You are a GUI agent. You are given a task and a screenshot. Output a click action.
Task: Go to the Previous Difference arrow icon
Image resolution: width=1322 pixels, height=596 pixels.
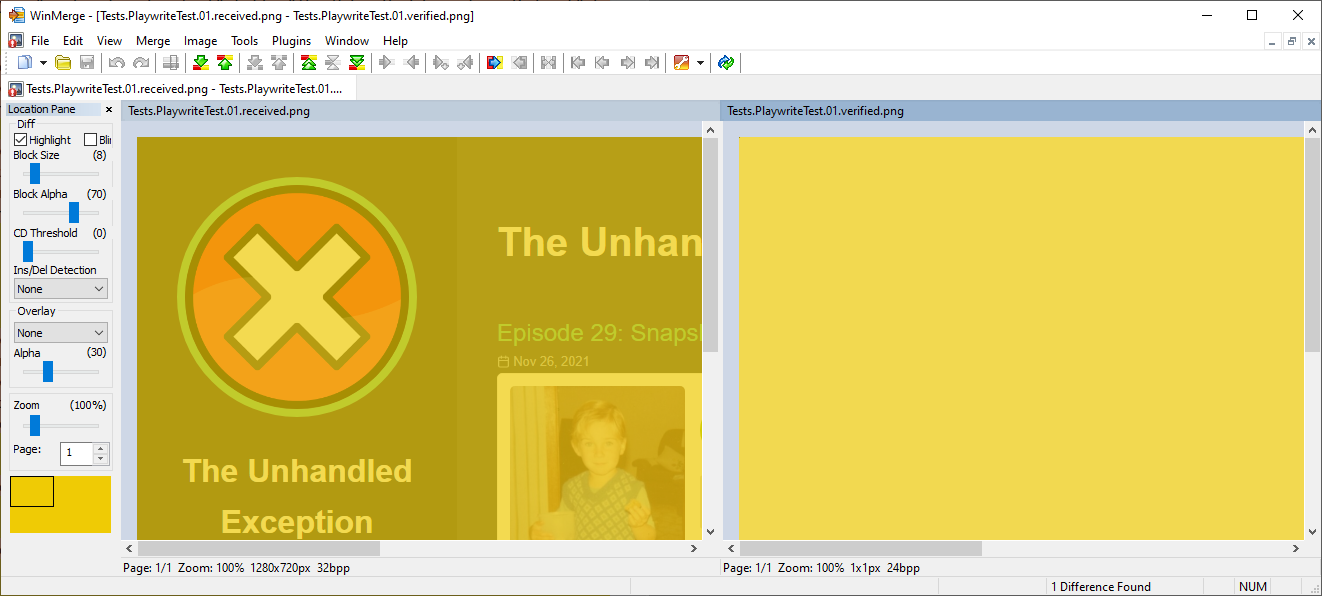(x=225, y=63)
